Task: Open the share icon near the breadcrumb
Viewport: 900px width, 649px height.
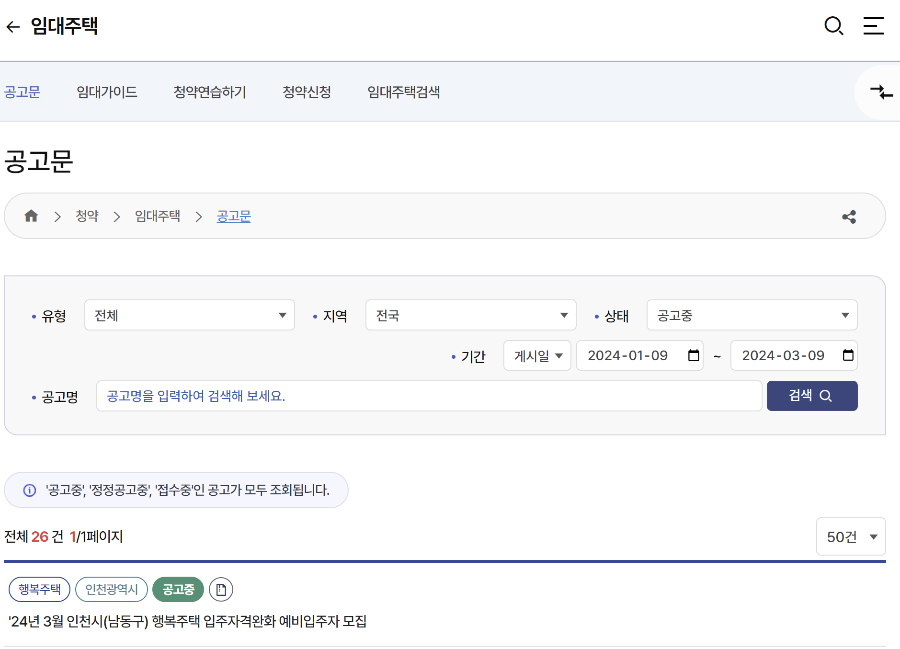Action: tap(848, 215)
